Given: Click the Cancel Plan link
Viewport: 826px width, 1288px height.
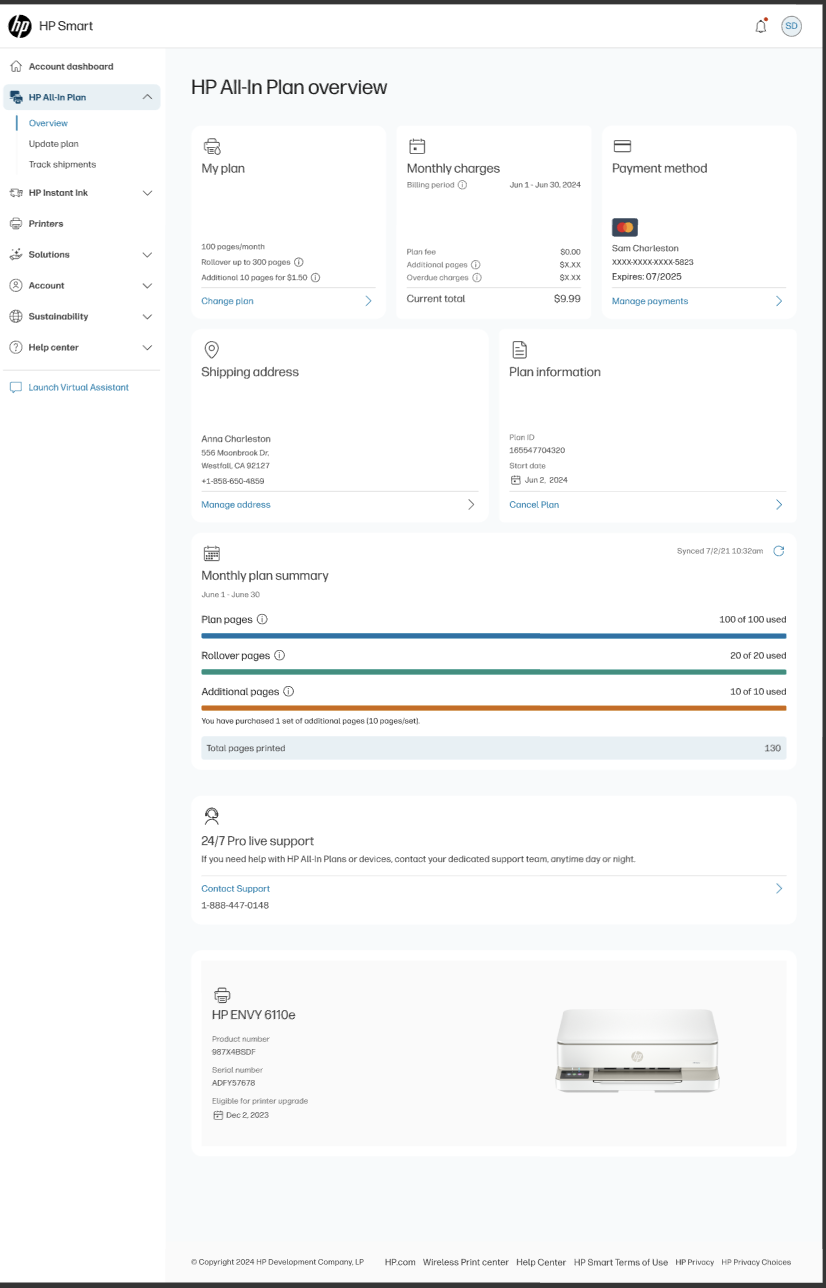Looking at the screenshot, I should point(534,505).
